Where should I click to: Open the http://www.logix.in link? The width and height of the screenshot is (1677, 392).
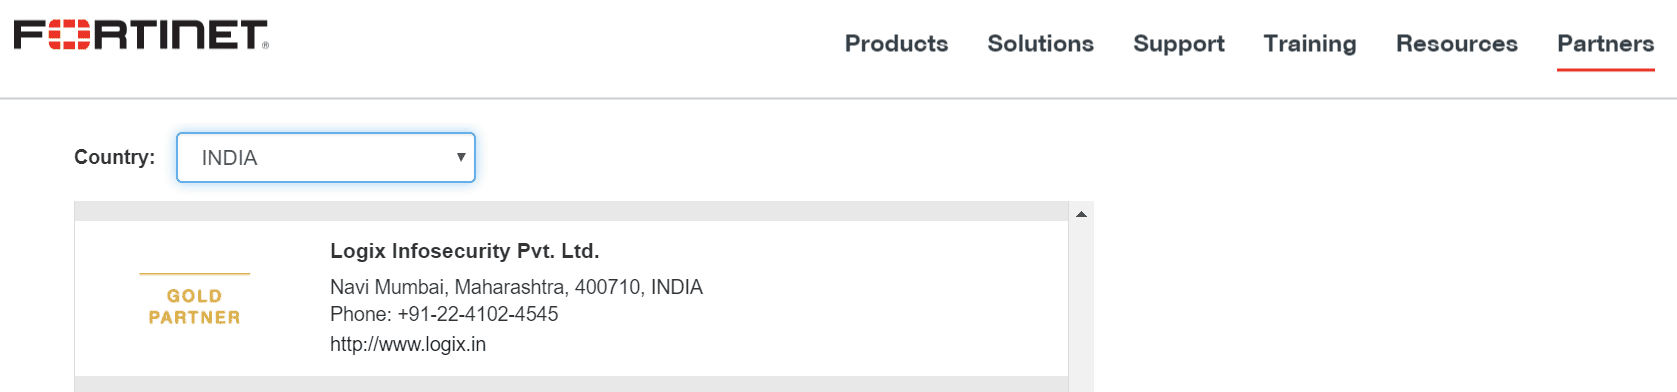(408, 344)
